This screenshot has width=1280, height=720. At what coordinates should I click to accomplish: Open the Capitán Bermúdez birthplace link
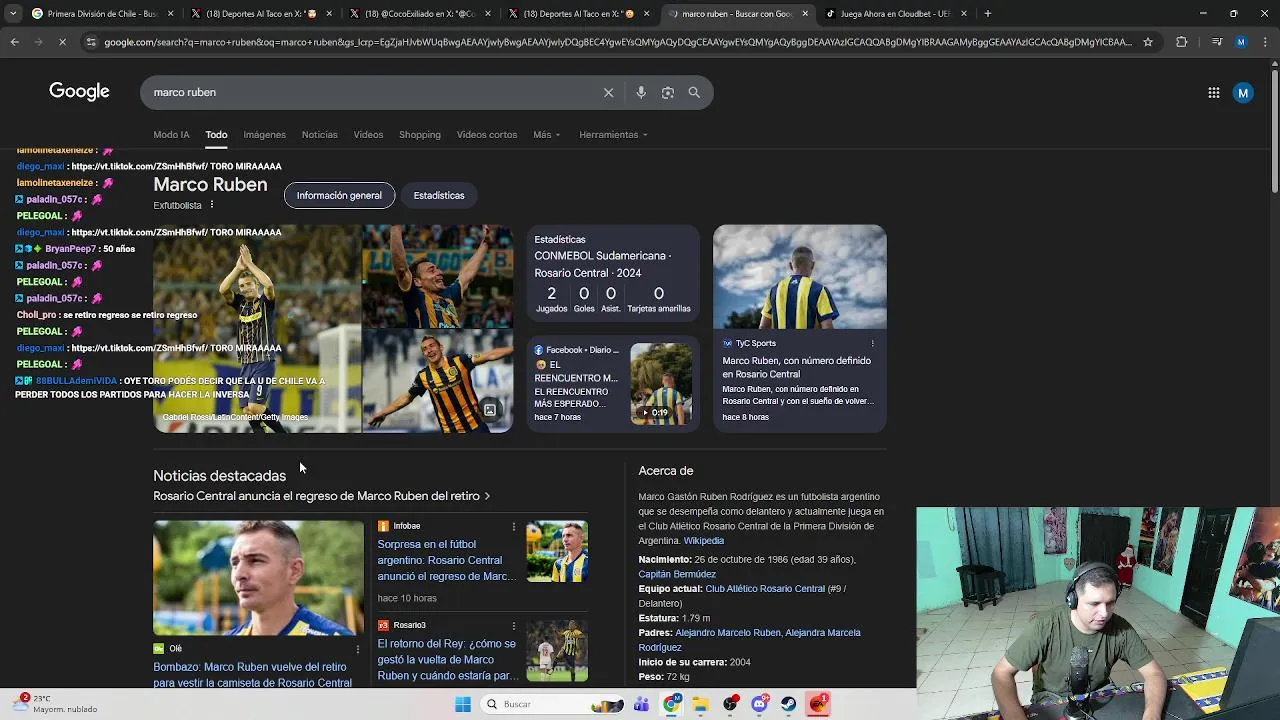677,575
